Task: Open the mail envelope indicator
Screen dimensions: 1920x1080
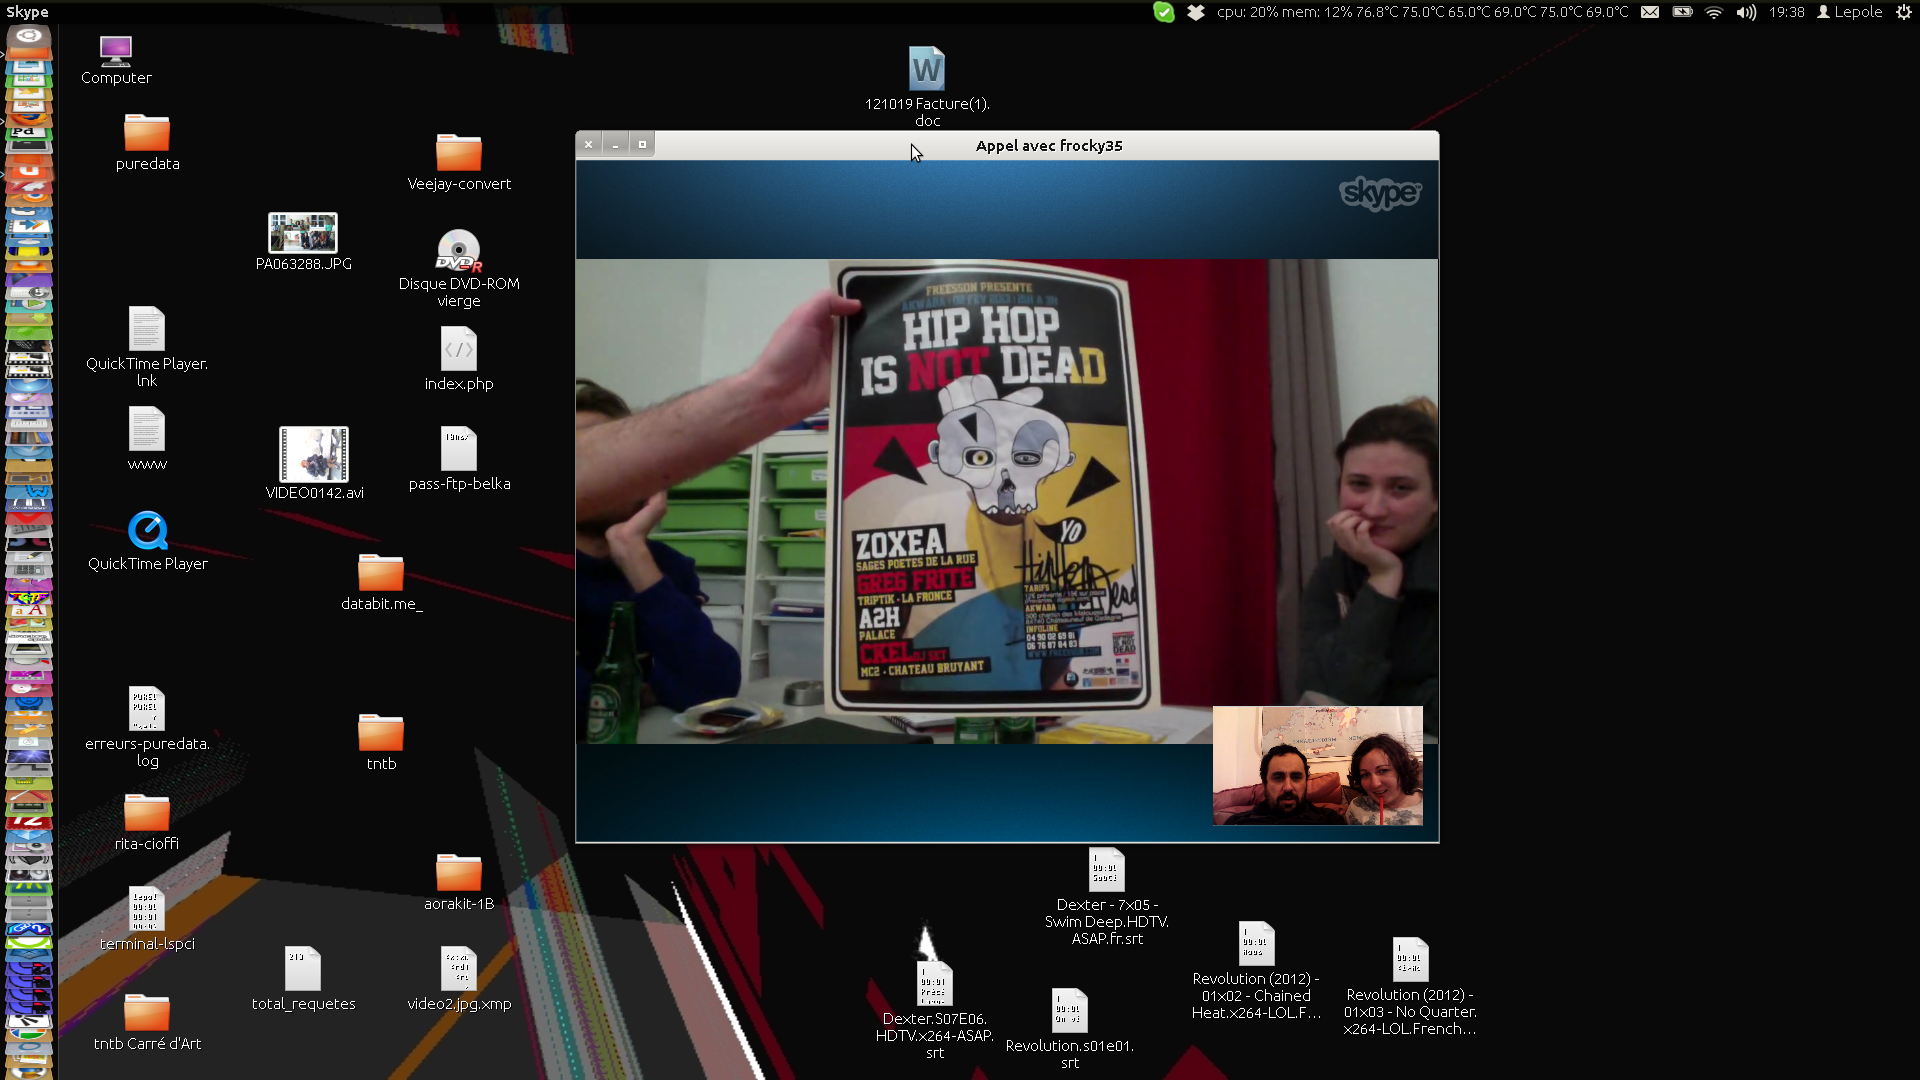Action: (1650, 12)
